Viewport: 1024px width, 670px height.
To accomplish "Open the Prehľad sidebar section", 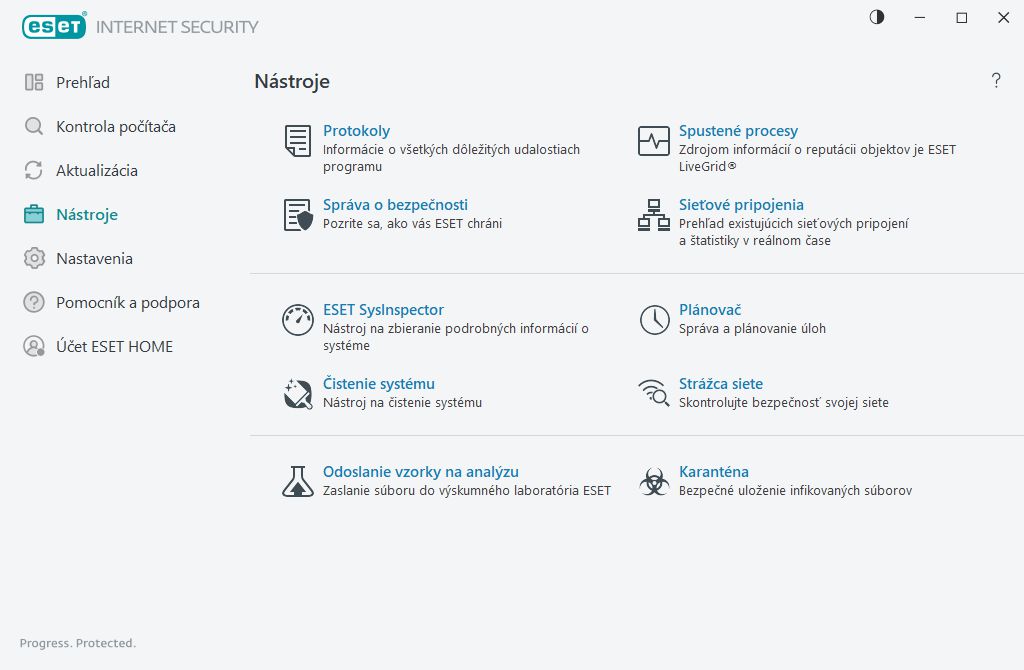I will [x=83, y=83].
